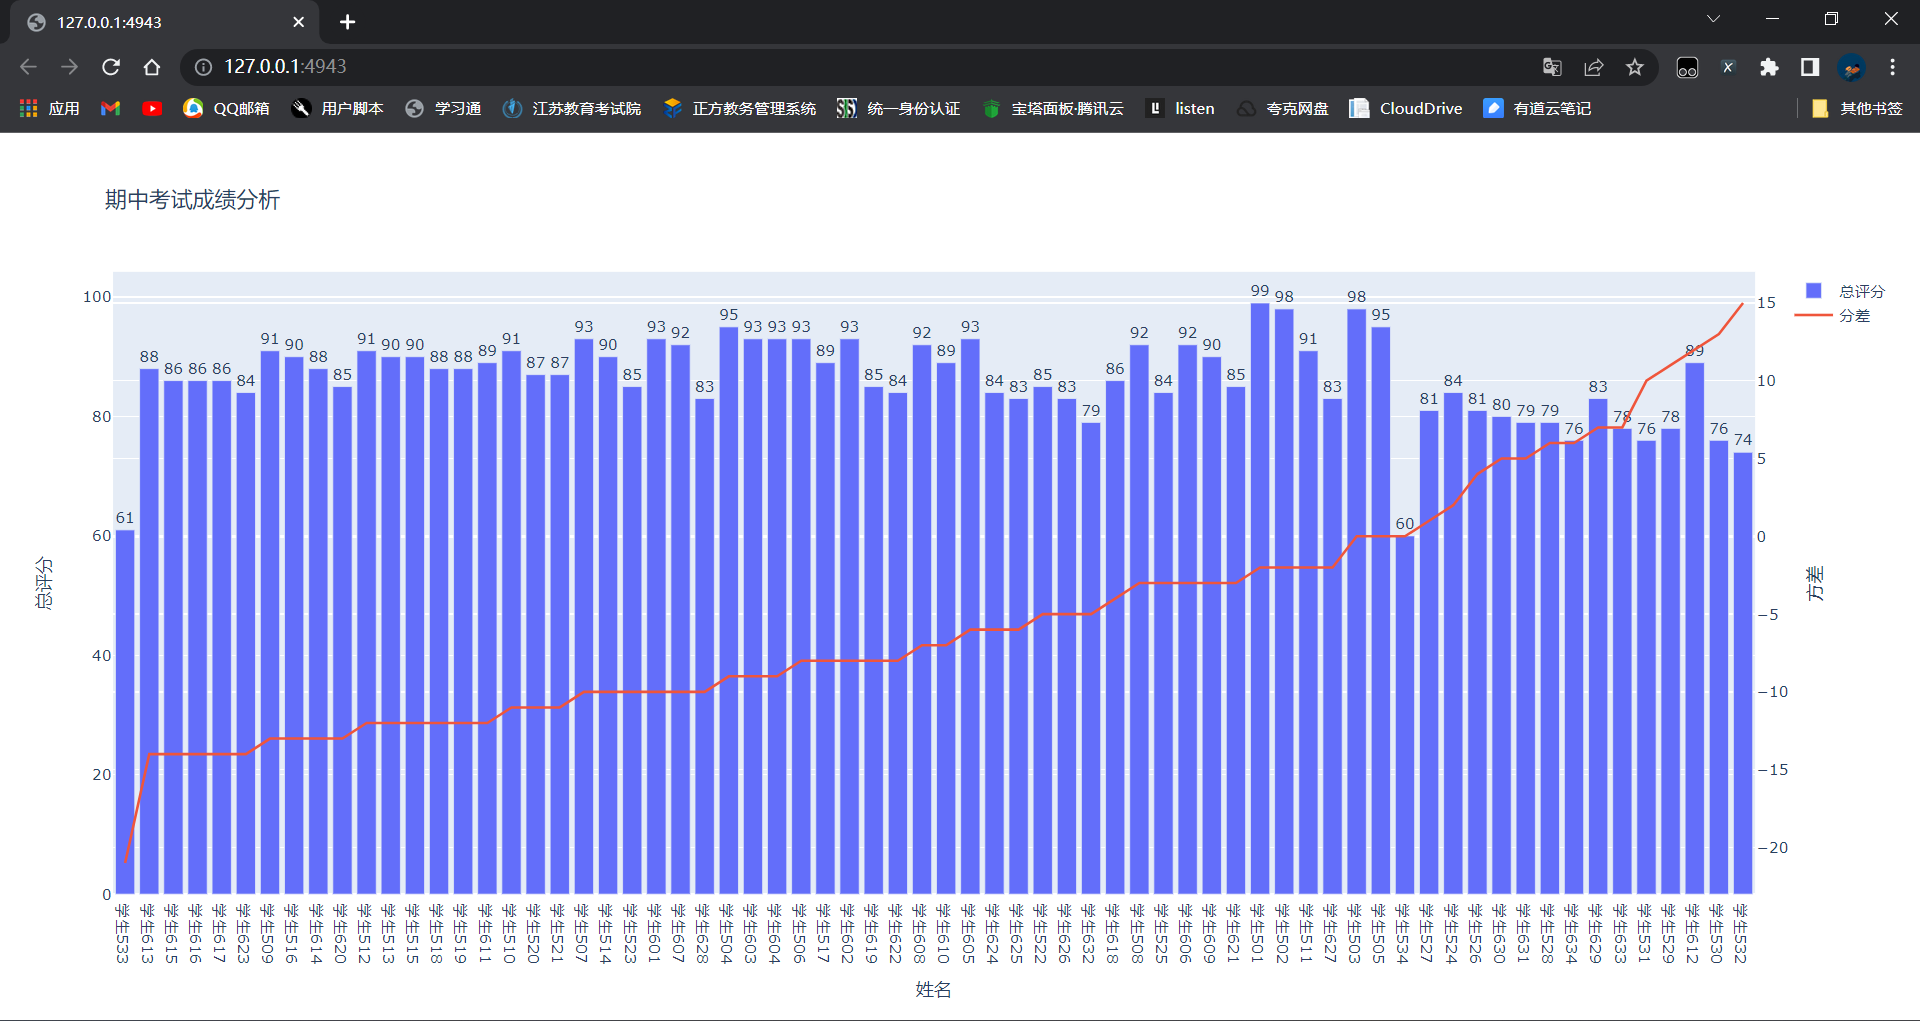Open a new browser tab
This screenshot has height=1021, width=1920.
(347, 22)
